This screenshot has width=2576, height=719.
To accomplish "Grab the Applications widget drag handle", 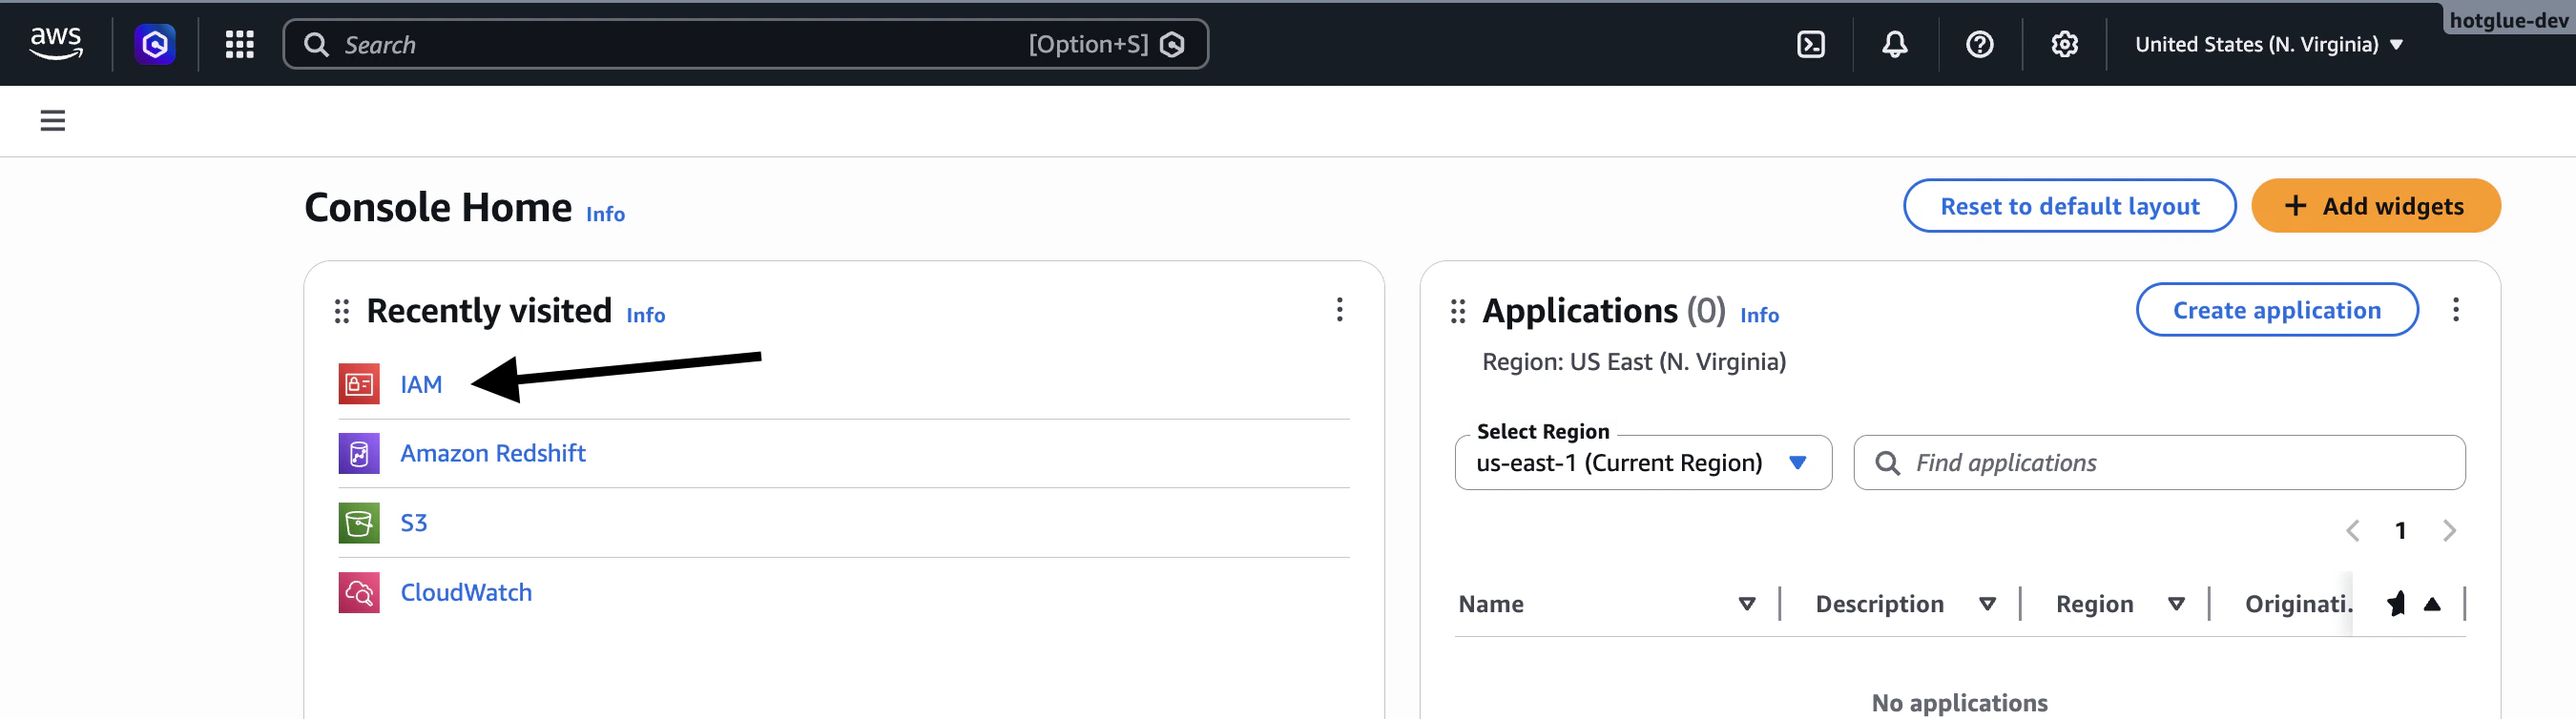I will (x=1458, y=311).
